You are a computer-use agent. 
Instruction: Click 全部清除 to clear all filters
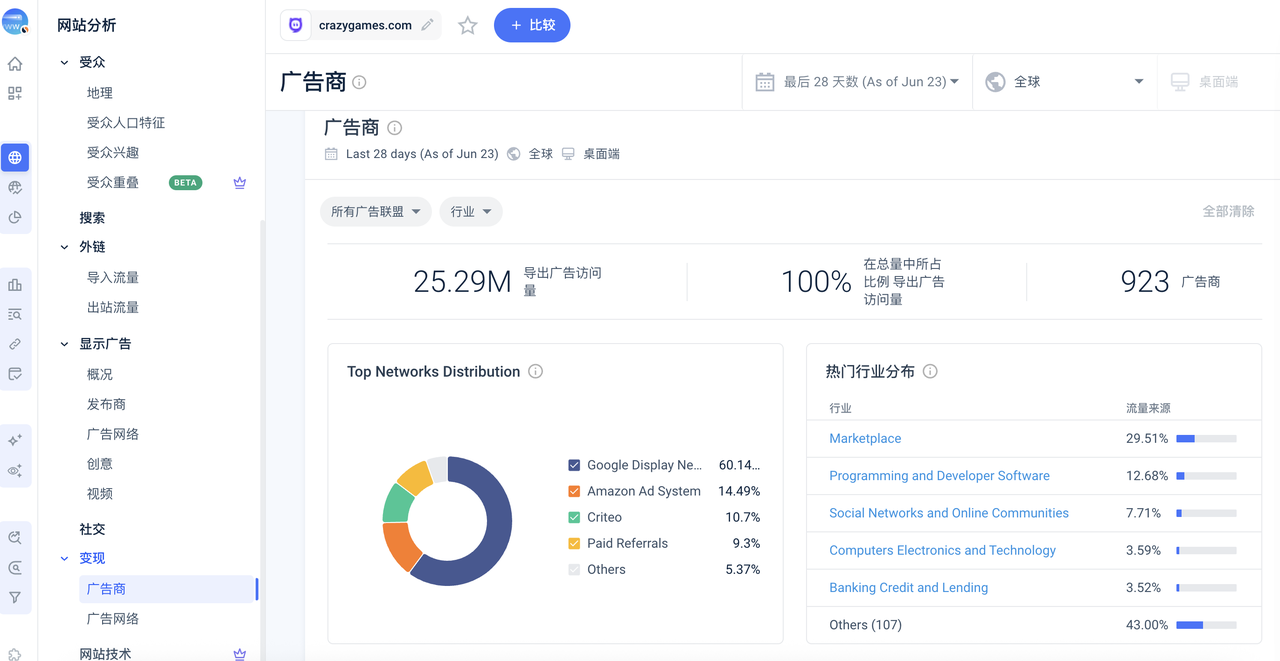point(1227,212)
